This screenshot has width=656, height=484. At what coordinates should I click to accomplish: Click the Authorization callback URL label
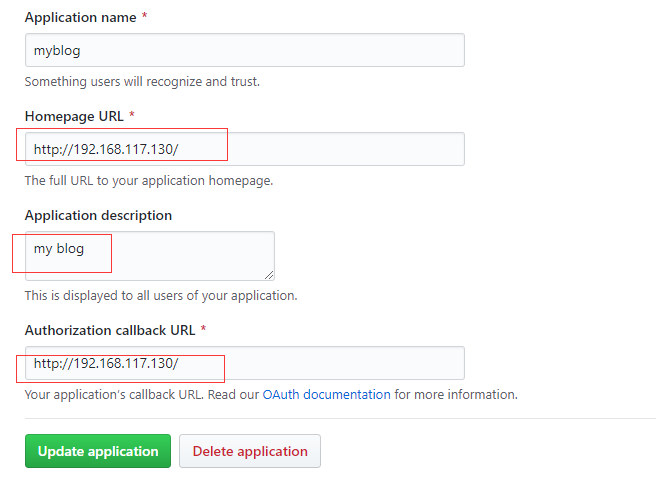pyautogui.click(x=110, y=330)
